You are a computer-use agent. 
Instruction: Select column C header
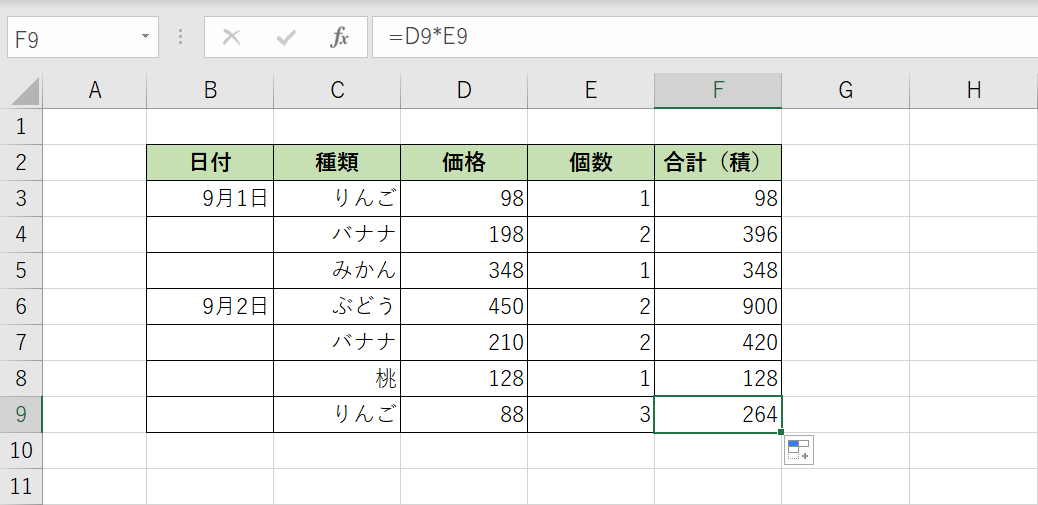337,91
